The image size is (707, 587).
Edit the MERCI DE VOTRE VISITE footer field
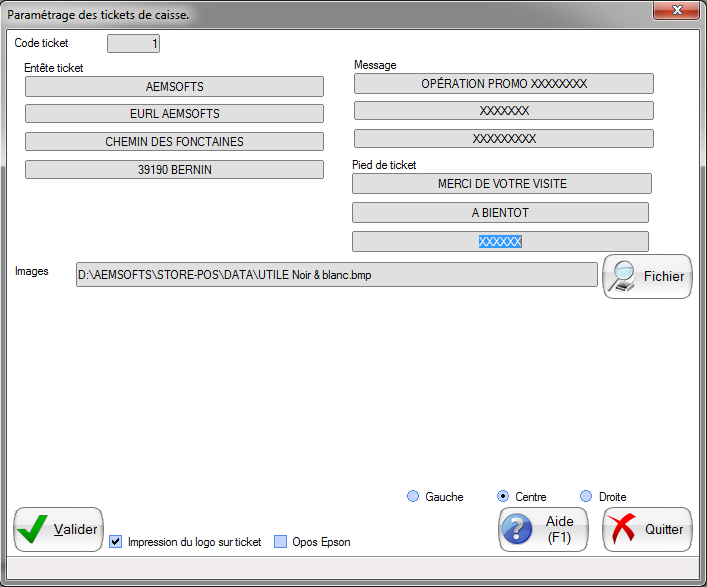502,184
